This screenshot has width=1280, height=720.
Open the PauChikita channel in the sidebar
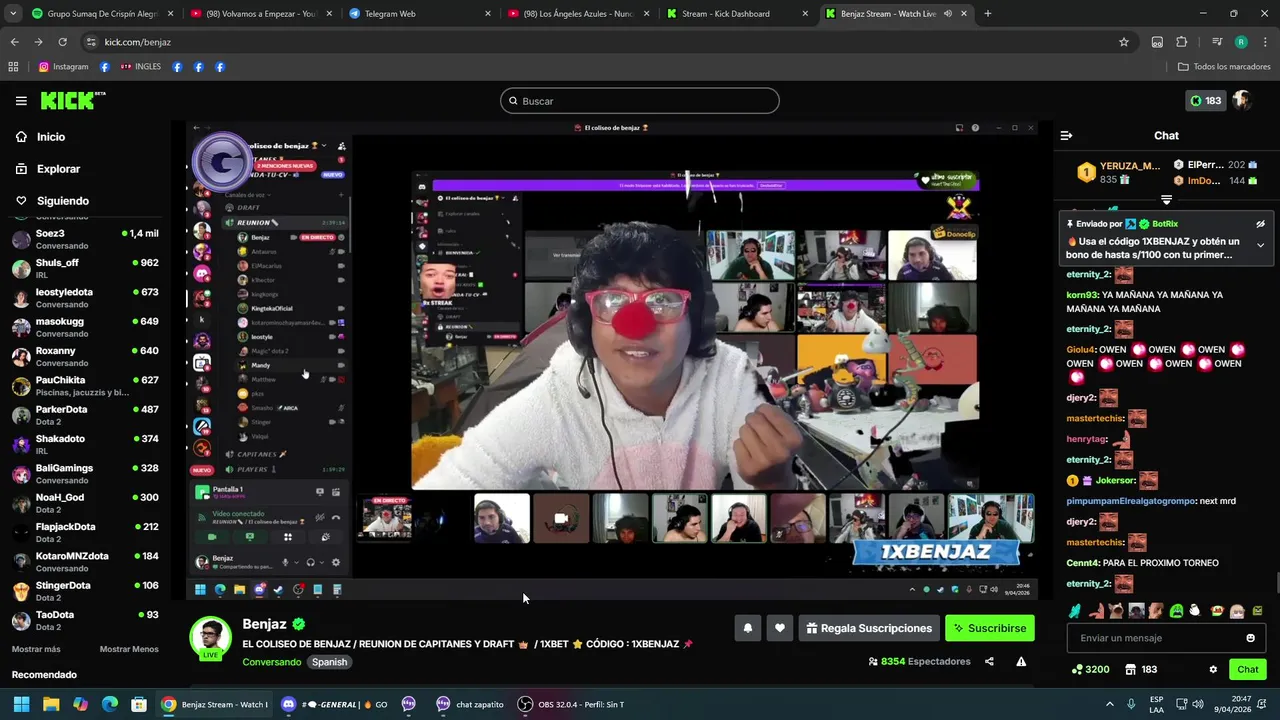coord(85,386)
